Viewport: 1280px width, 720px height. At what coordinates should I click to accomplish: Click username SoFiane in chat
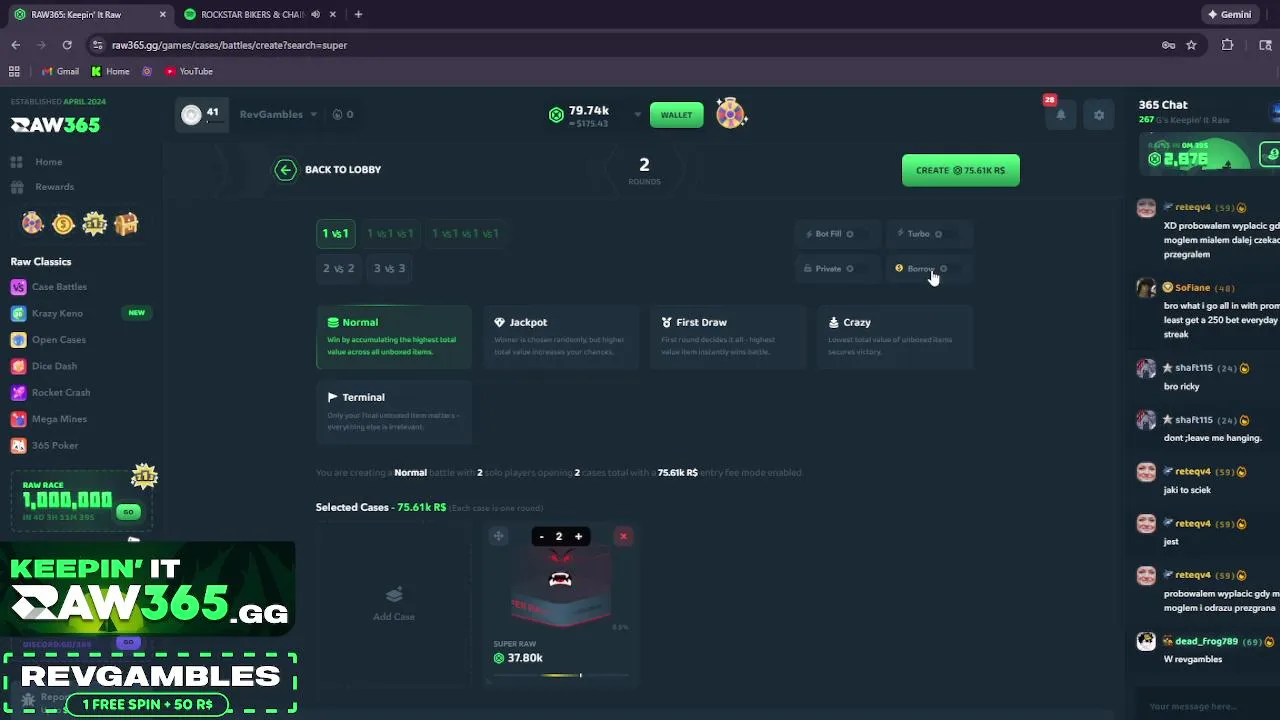(1192, 288)
